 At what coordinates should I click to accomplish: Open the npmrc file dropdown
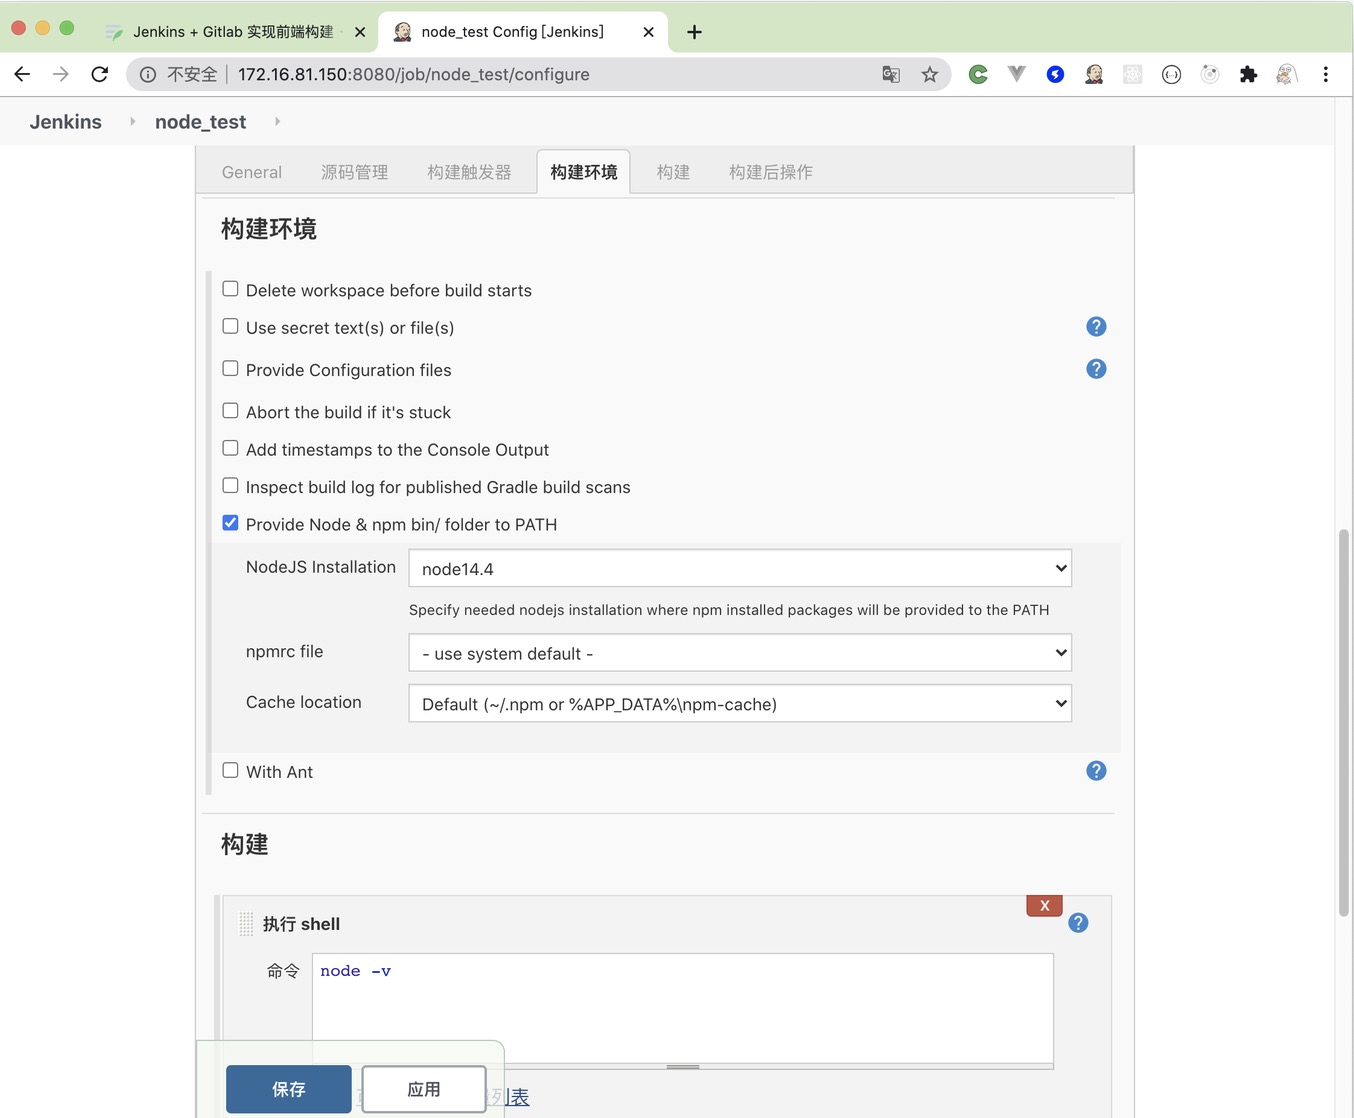740,653
